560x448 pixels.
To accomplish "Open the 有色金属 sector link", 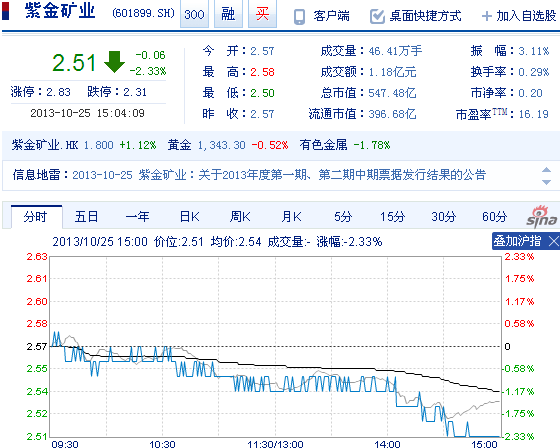I will (323, 145).
